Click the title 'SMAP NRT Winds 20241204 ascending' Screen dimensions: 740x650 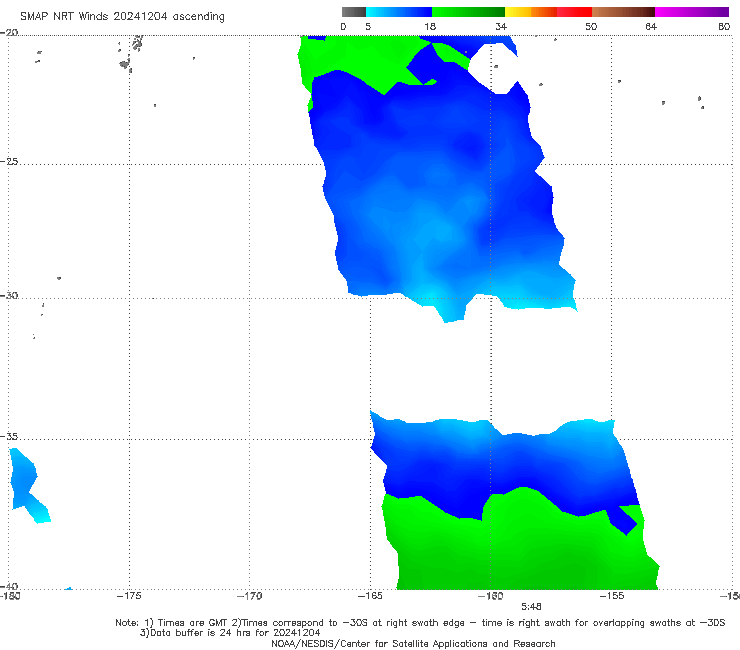(x=122, y=16)
